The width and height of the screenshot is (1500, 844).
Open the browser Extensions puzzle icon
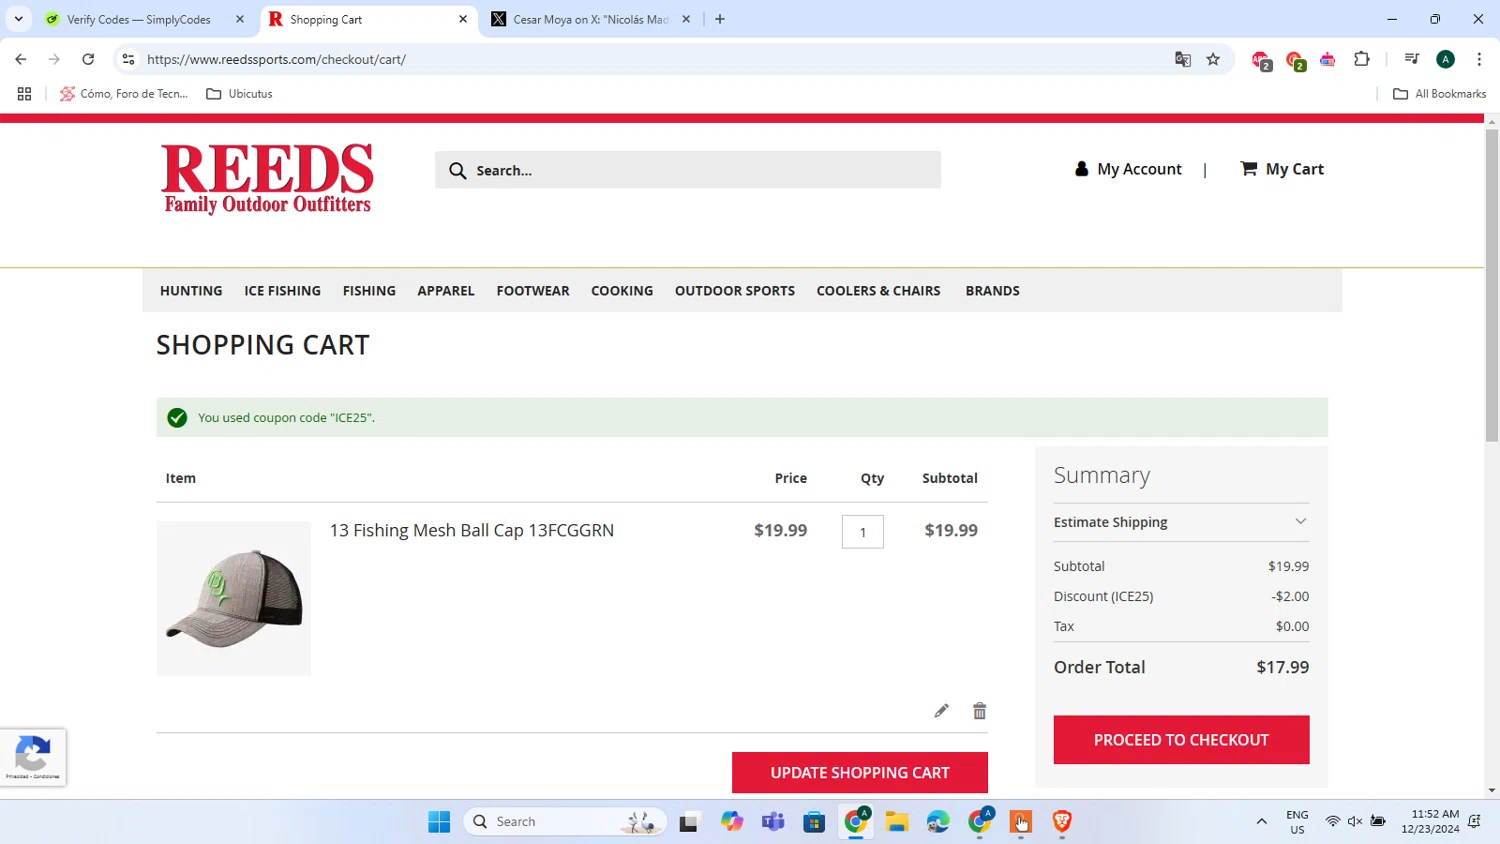(x=1361, y=59)
